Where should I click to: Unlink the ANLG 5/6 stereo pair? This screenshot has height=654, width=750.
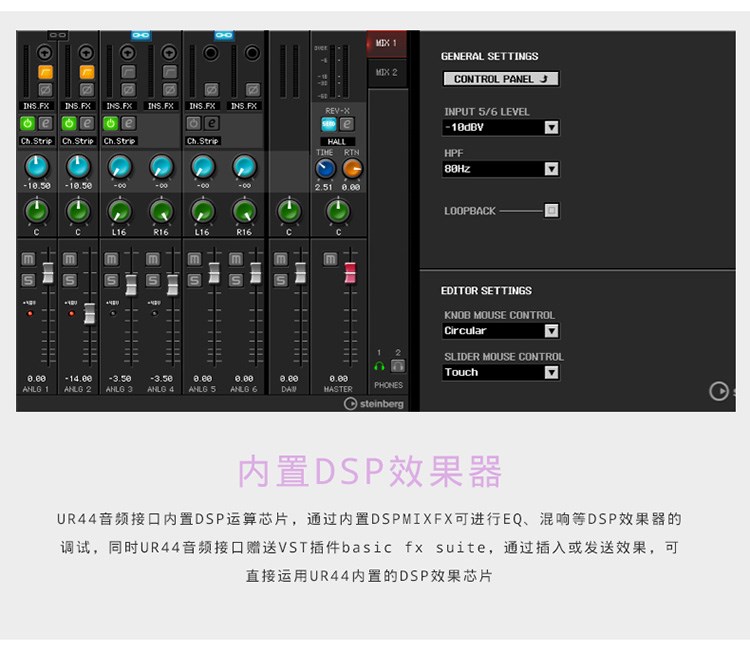coord(224,35)
